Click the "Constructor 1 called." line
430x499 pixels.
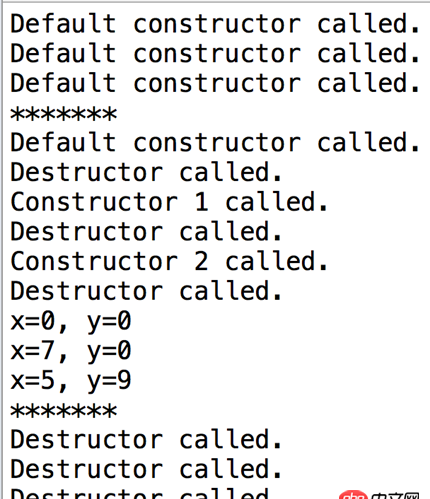pos(169,202)
